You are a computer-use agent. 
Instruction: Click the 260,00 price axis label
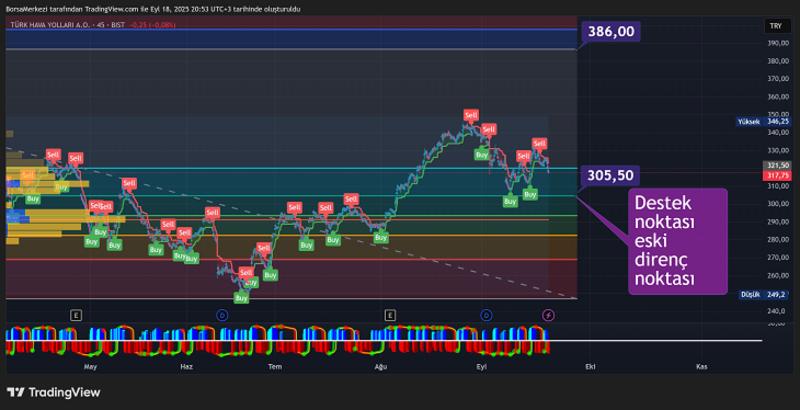tap(778, 275)
